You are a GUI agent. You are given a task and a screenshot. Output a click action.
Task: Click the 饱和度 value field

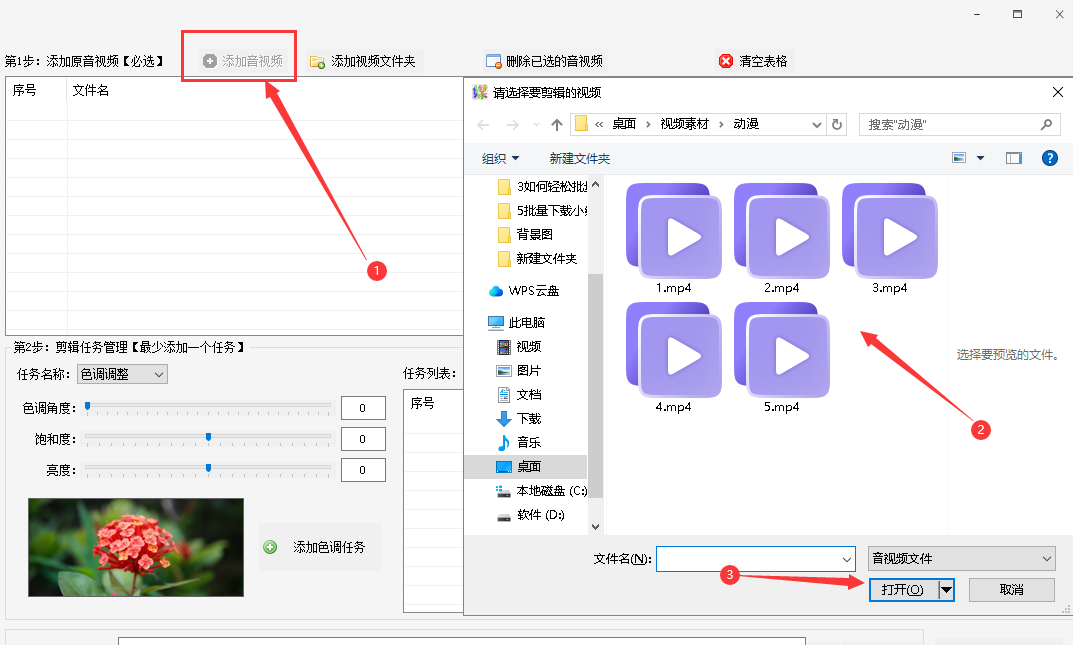coord(363,438)
